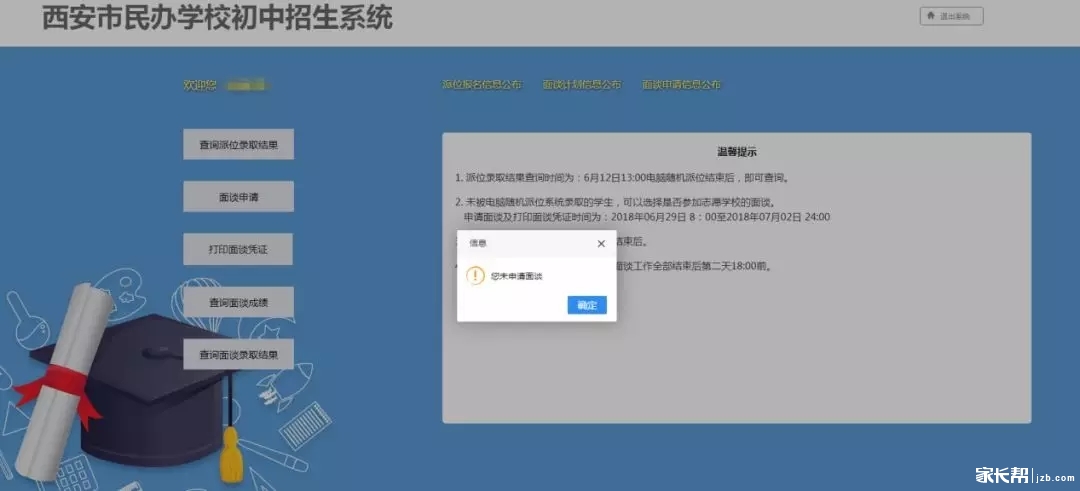Viewport: 1080px width, 491px height.
Task: Click the 西安市民办学校初中招生系统 page title
Action: 217,18
